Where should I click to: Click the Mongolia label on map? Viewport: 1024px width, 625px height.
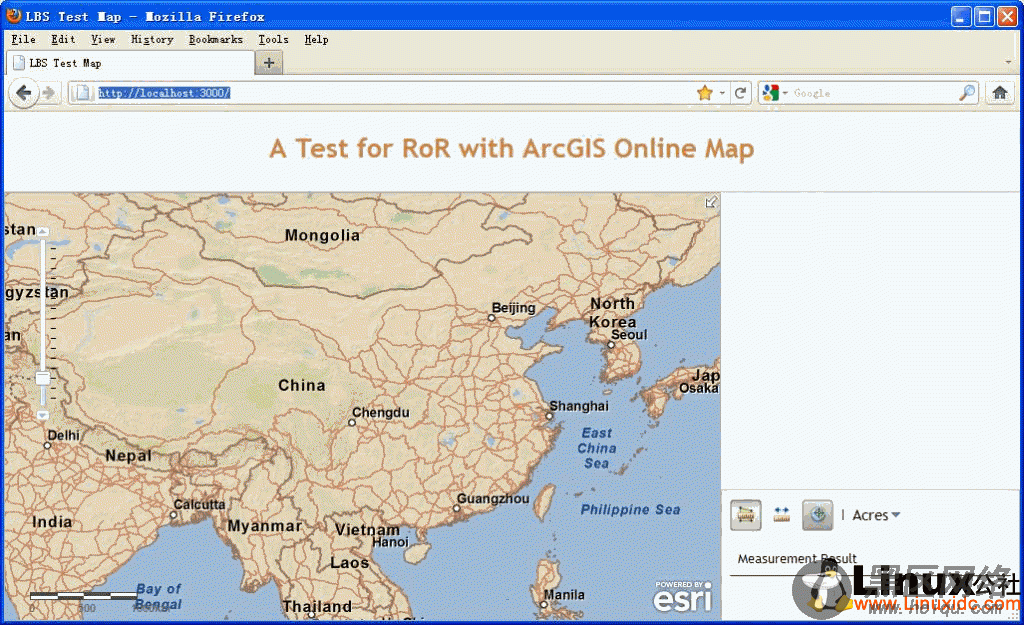coord(322,235)
